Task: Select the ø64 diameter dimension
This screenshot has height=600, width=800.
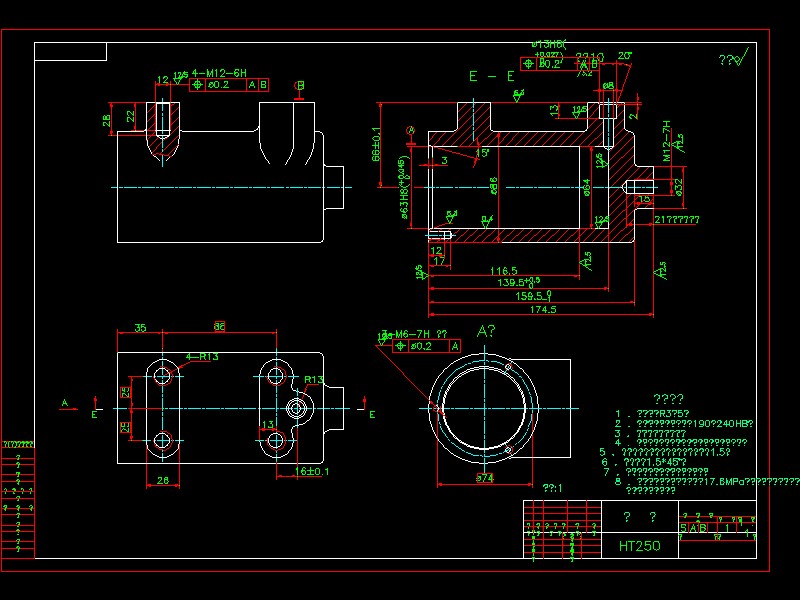Action: click(586, 188)
